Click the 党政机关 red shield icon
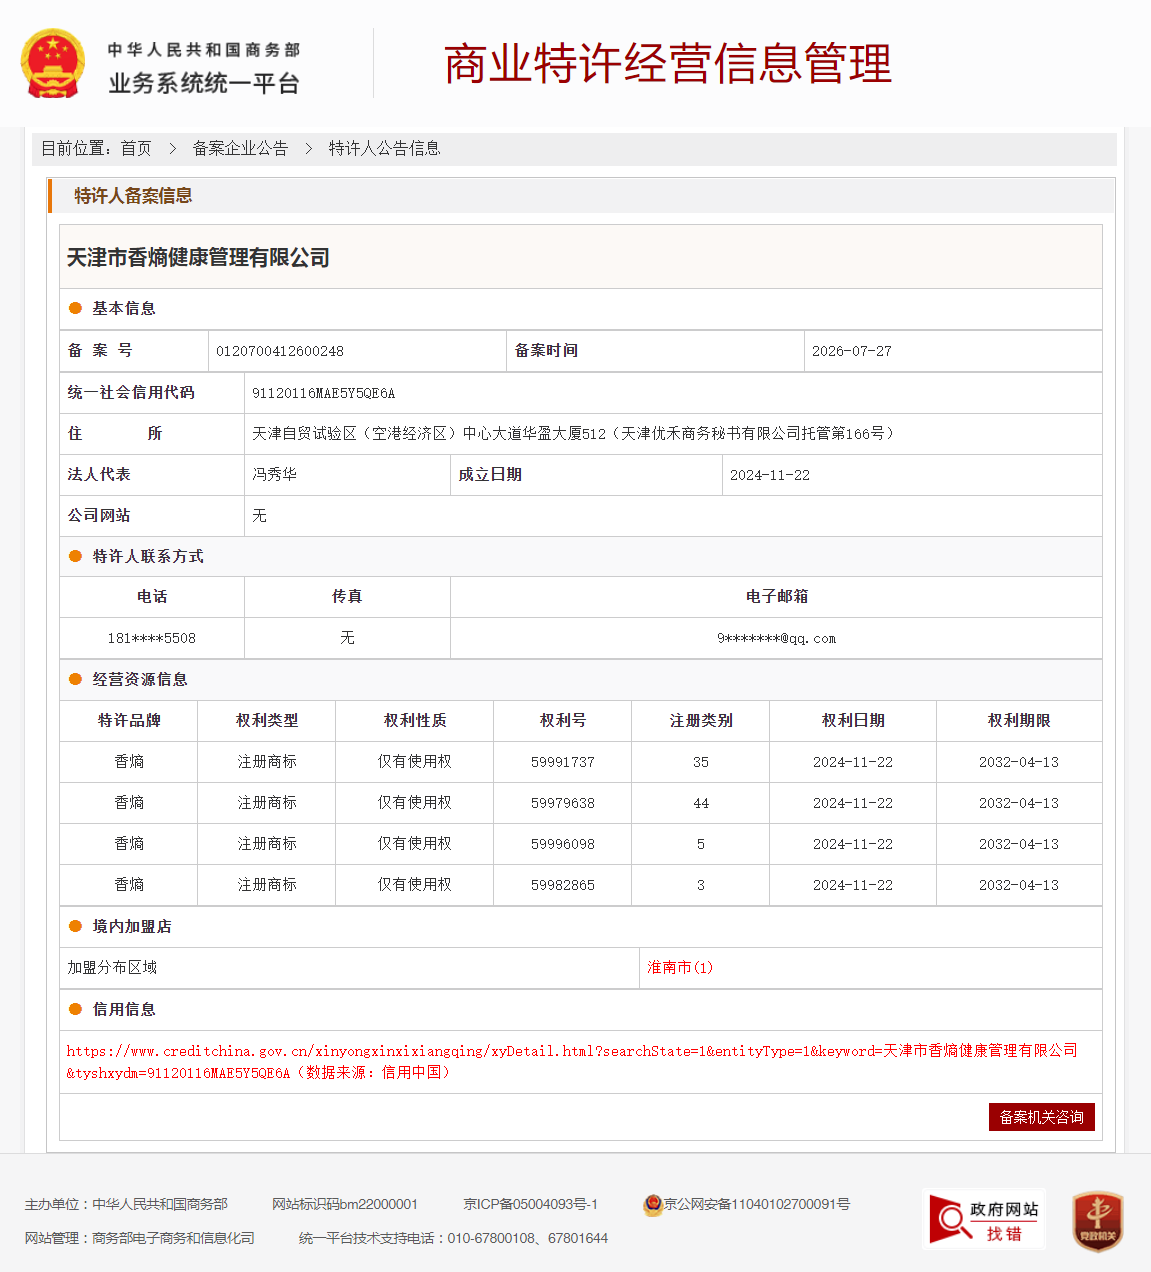Screen dimensions: 1151x1272 click(x=1097, y=1221)
